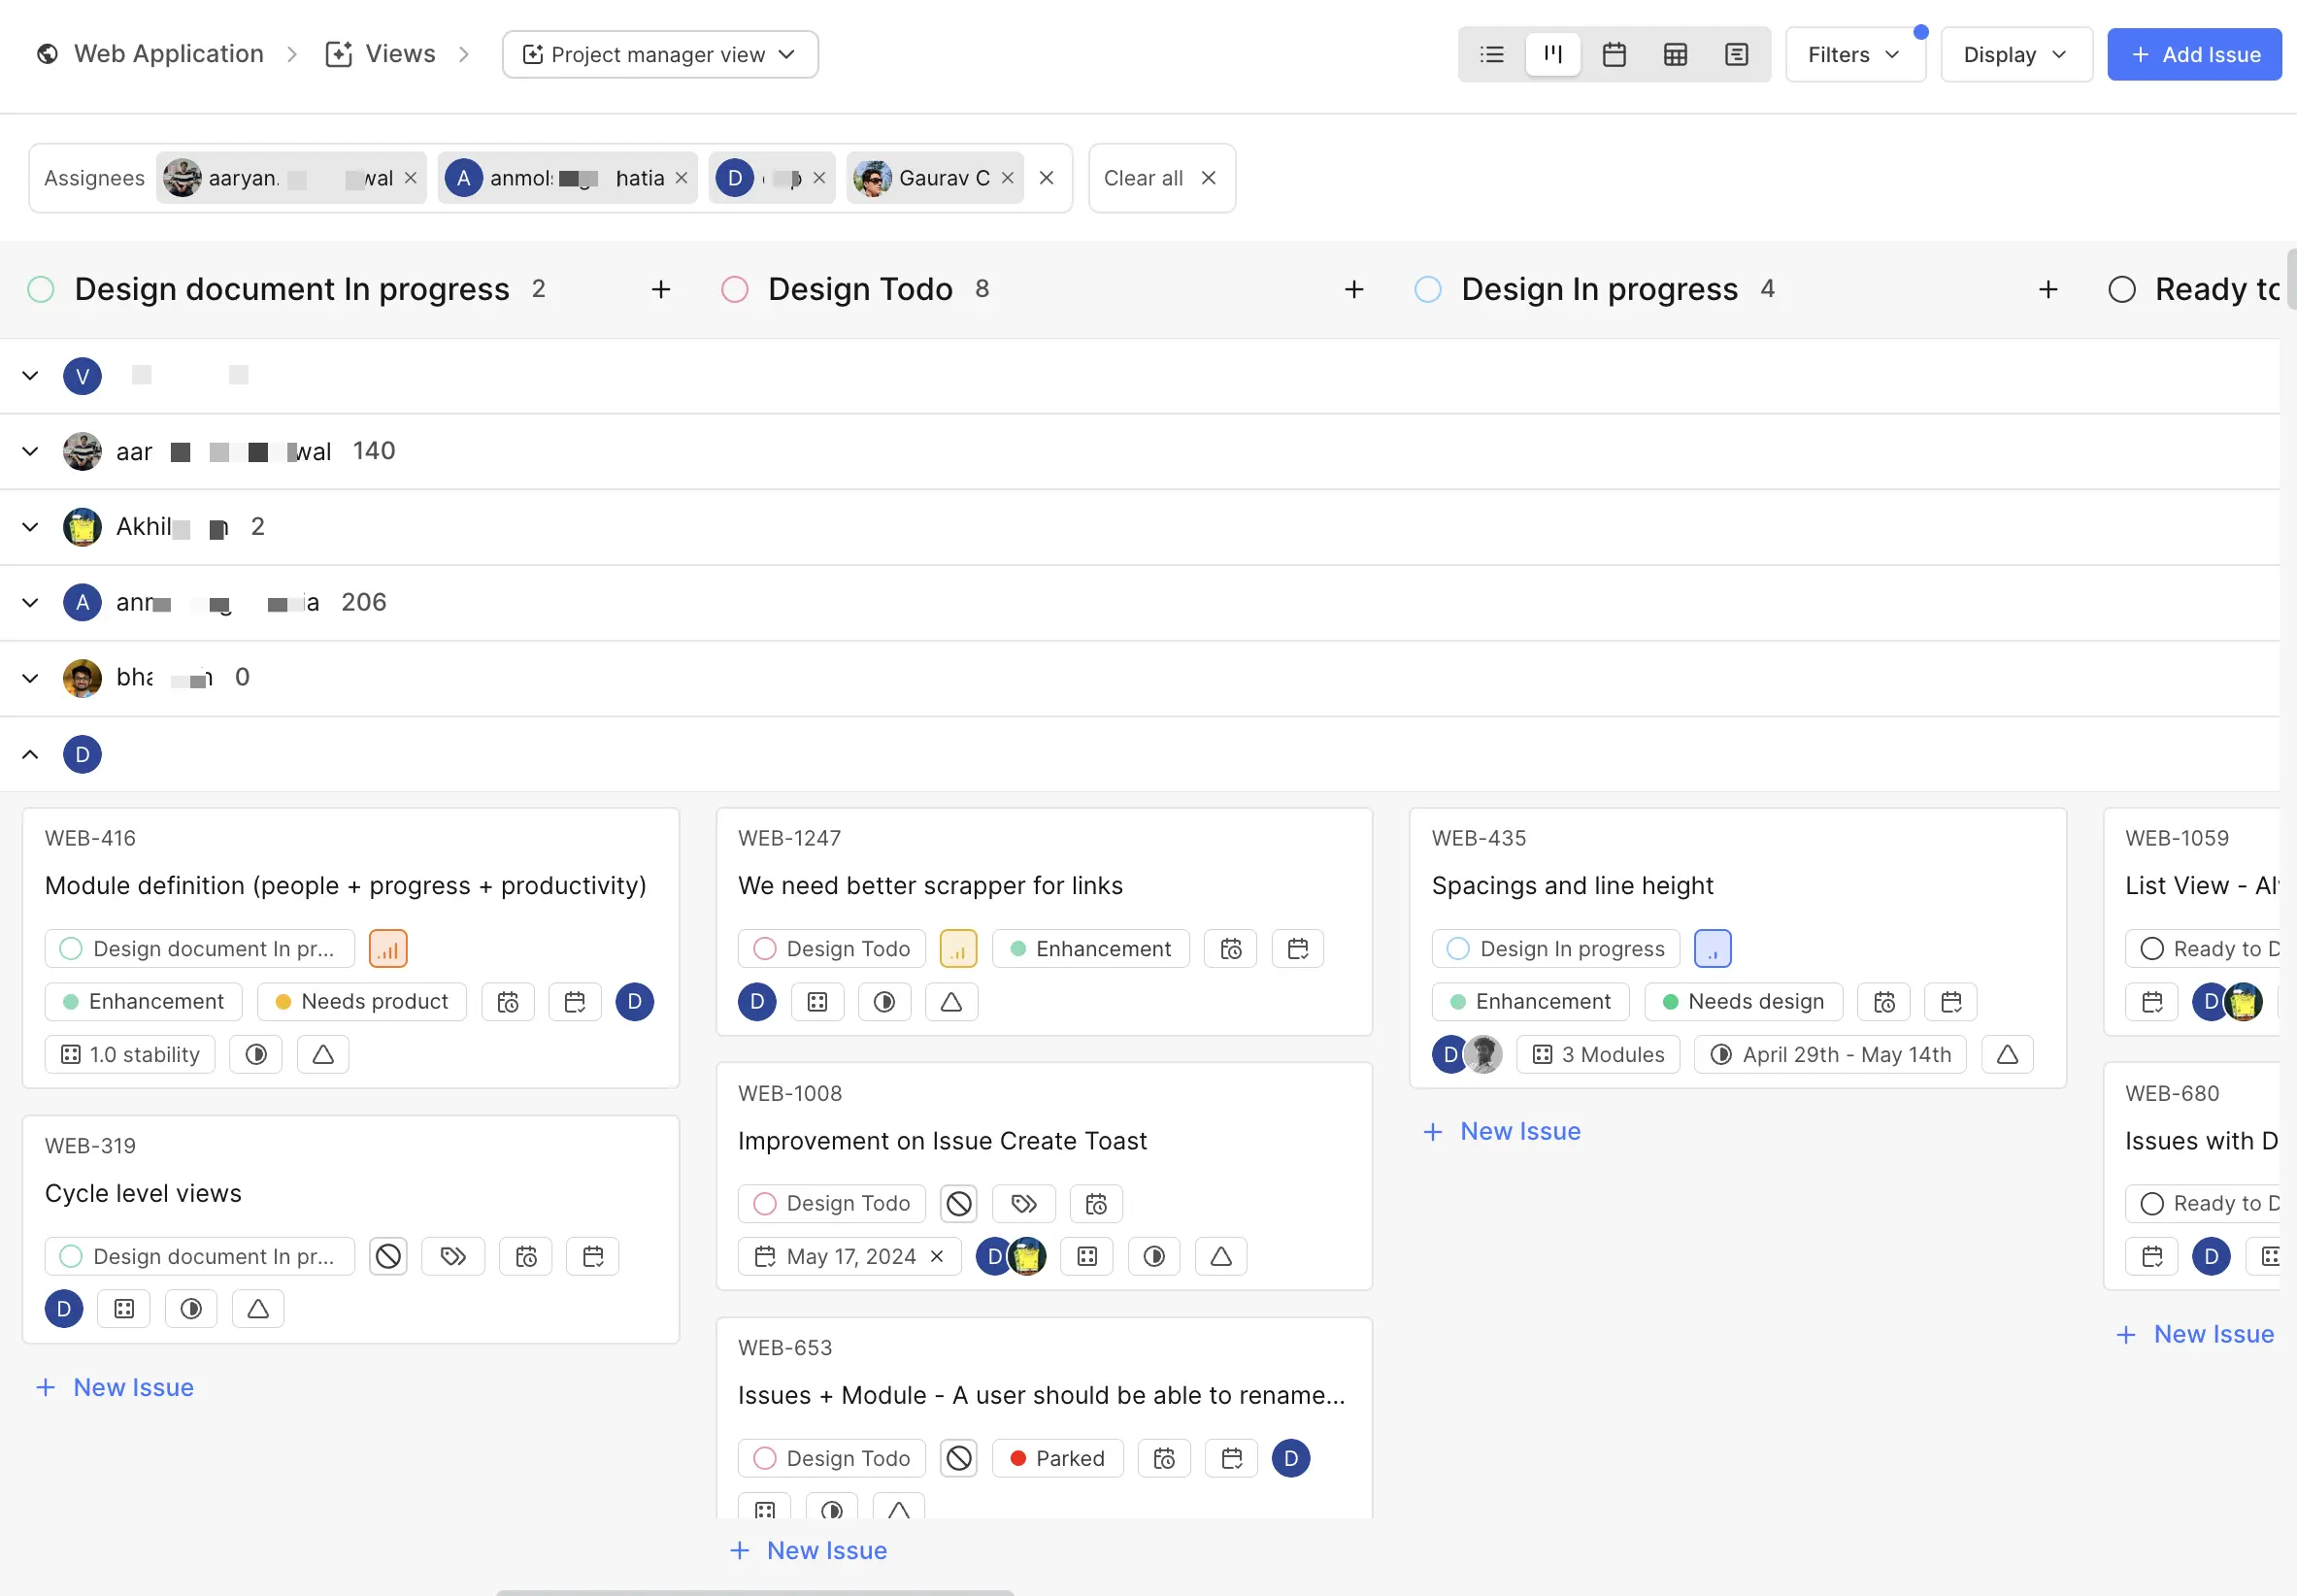
Task: Collapse the assignee group with 140 issues
Action: pyautogui.click(x=29, y=451)
